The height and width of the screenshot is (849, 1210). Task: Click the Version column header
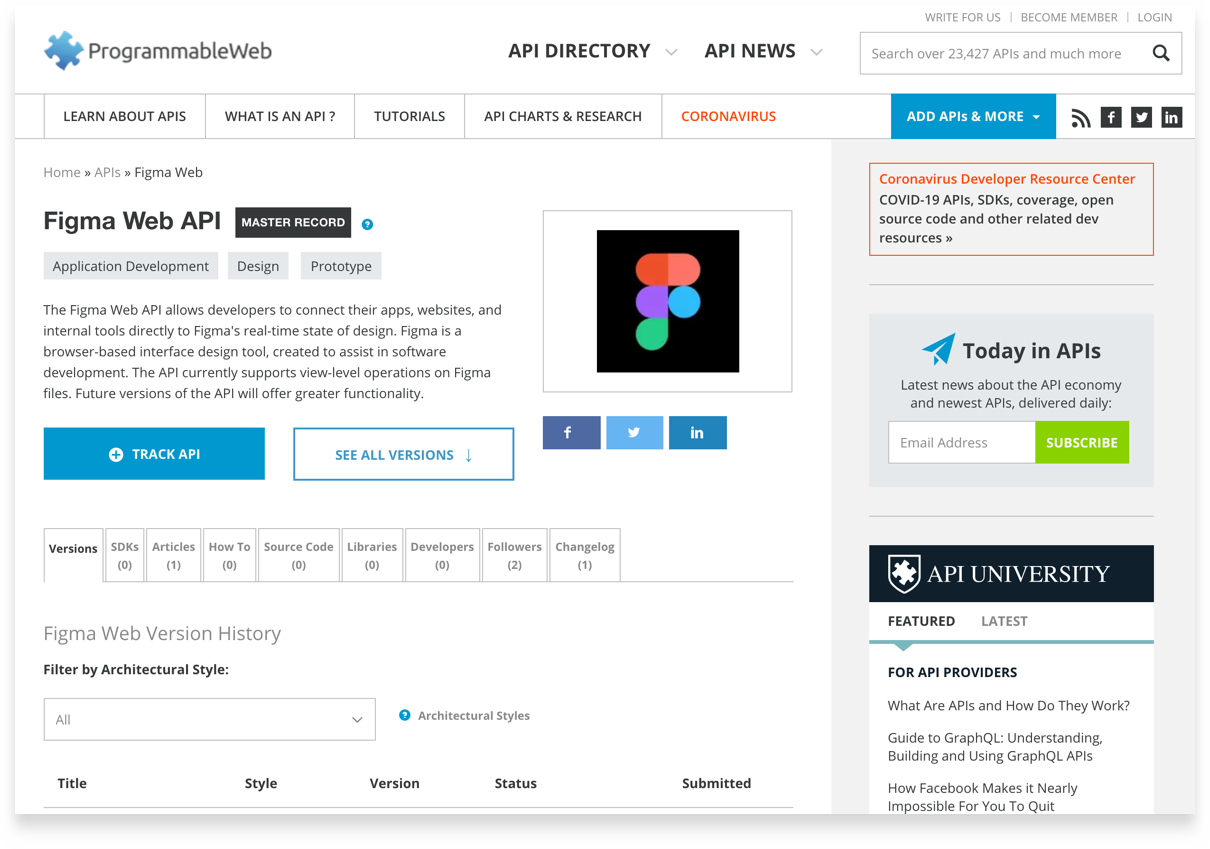[395, 783]
